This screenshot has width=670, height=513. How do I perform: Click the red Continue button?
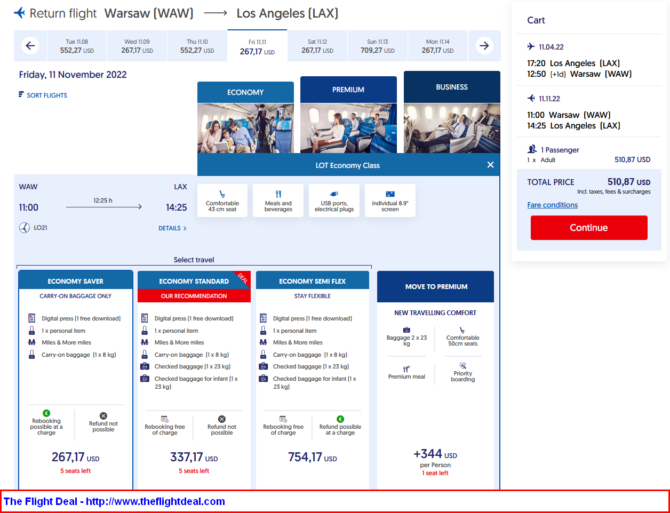tap(589, 228)
